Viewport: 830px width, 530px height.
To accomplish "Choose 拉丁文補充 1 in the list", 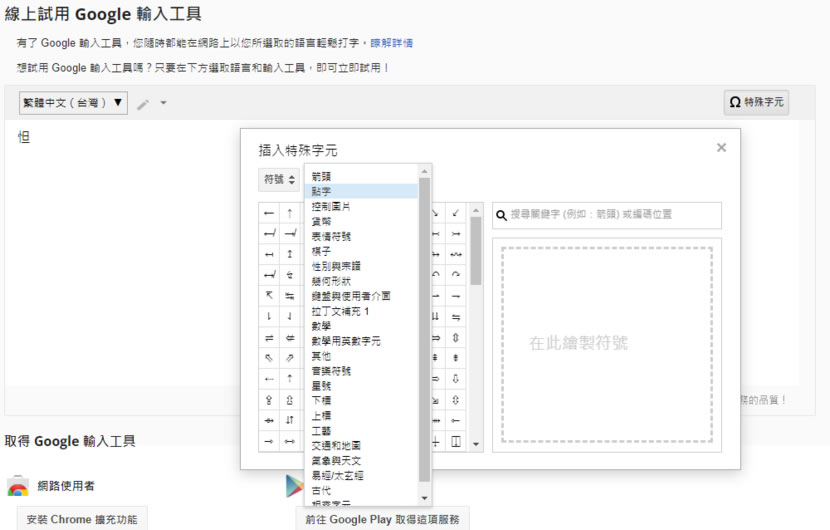I will (361, 311).
